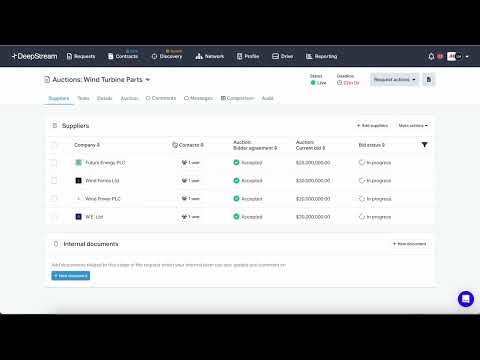Click the blue New document button

71,276
